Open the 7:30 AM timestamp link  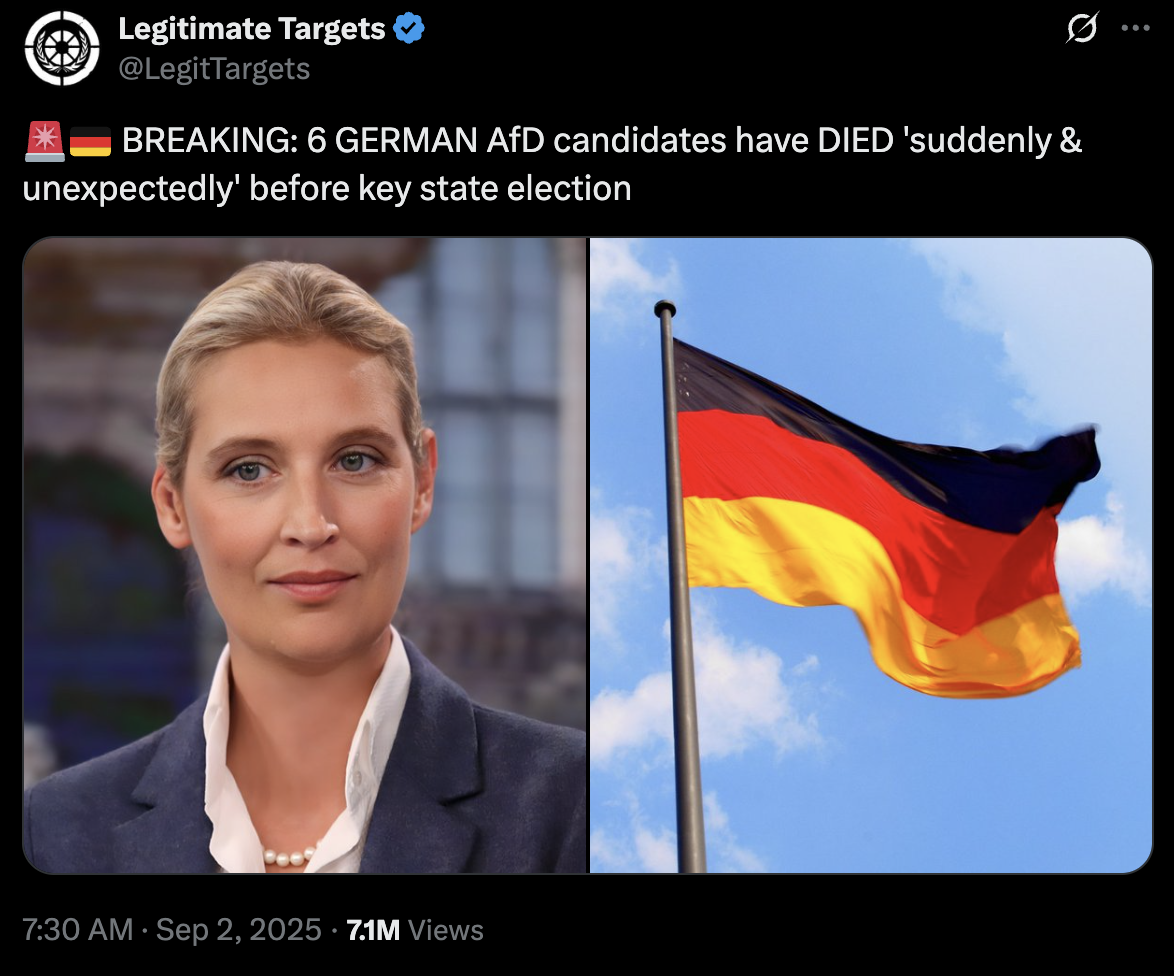78,930
